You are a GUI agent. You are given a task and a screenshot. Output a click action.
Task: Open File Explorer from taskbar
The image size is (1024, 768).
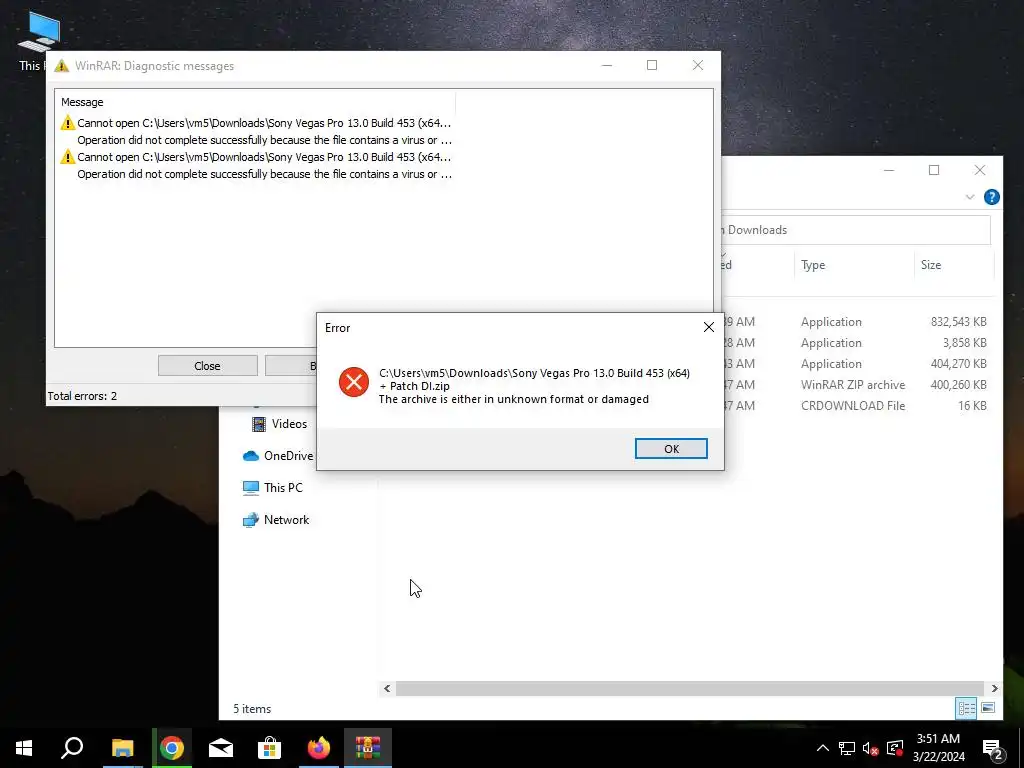pos(122,748)
